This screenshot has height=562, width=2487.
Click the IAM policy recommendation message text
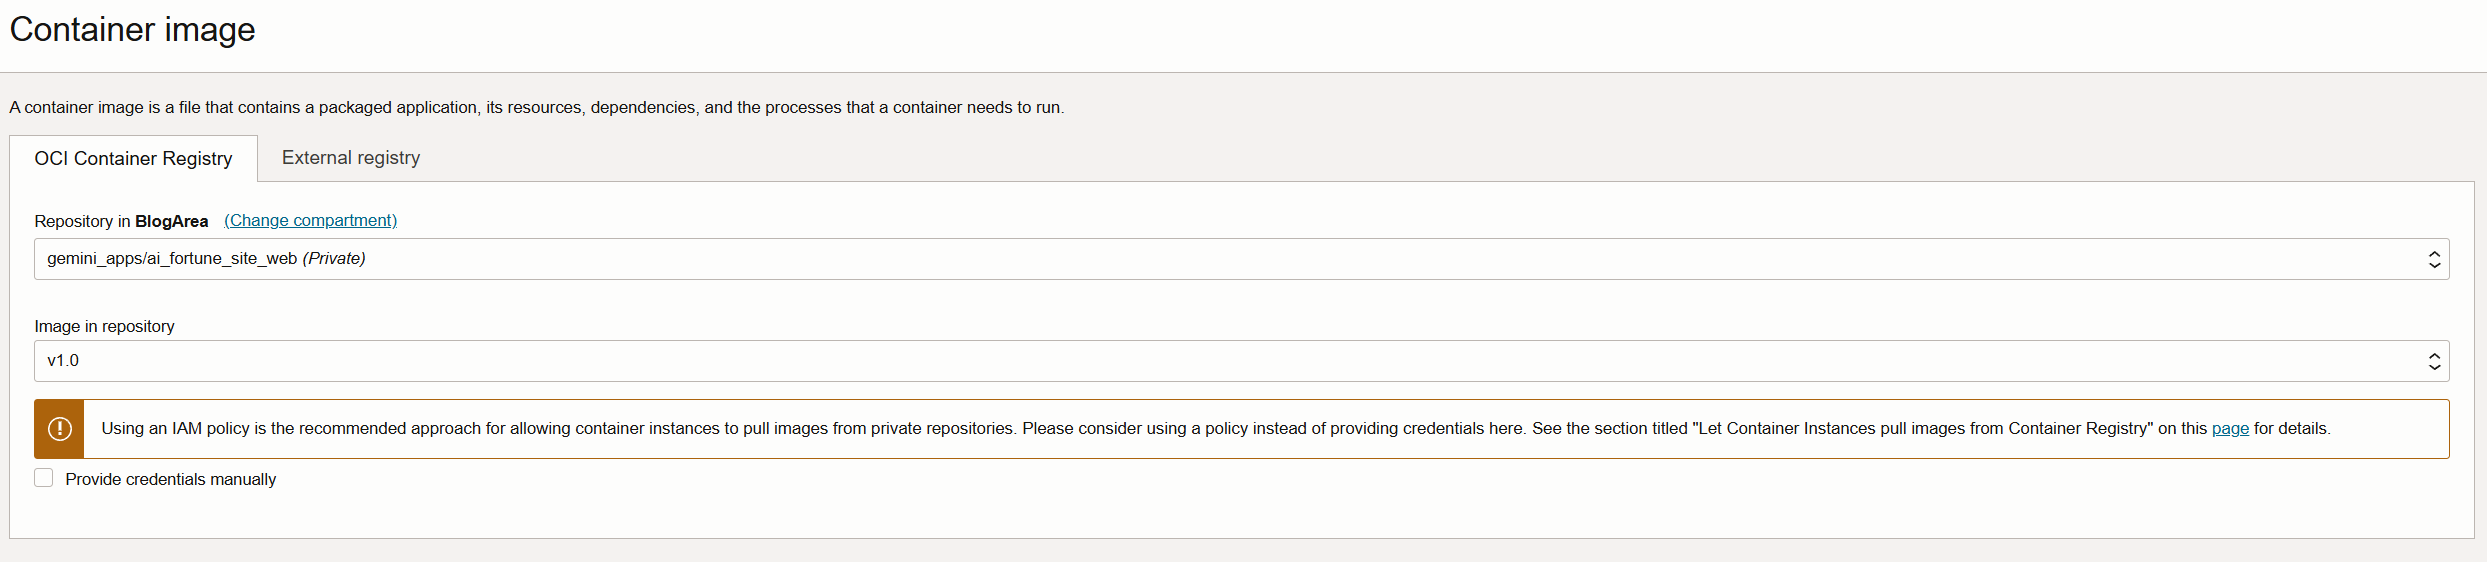[x=1215, y=429]
